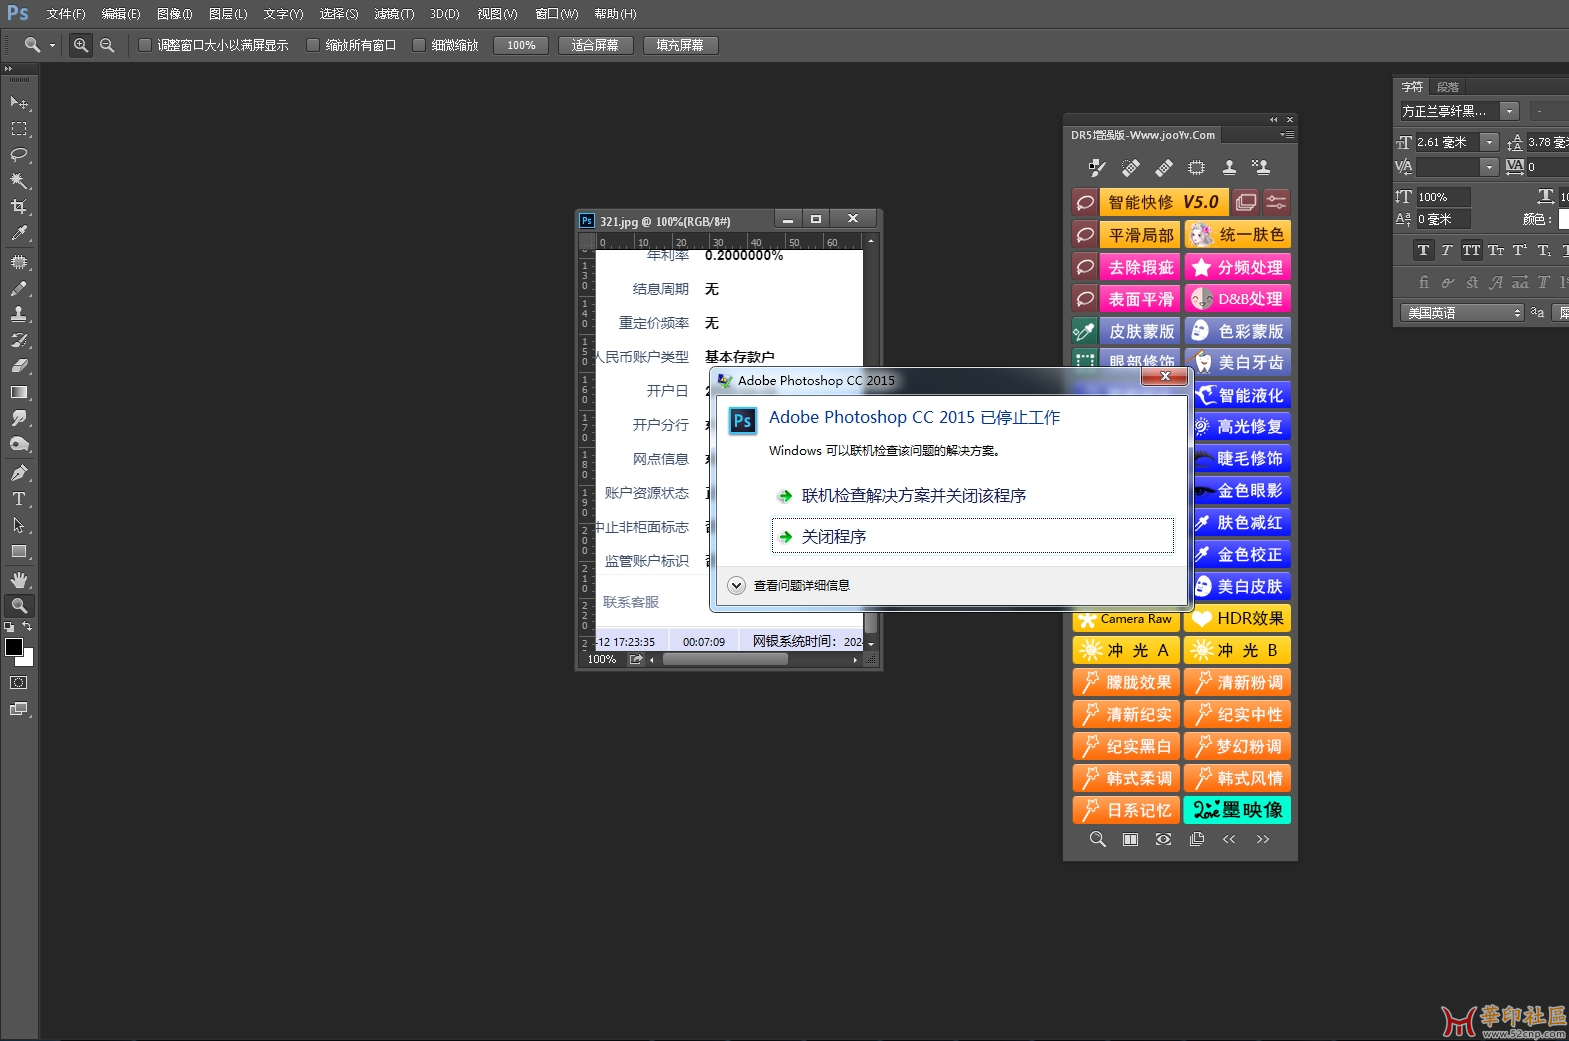Select the Lasso tool in the toolbox
The height and width of the screenshot is (1041, 1569).
click(19, 155)
